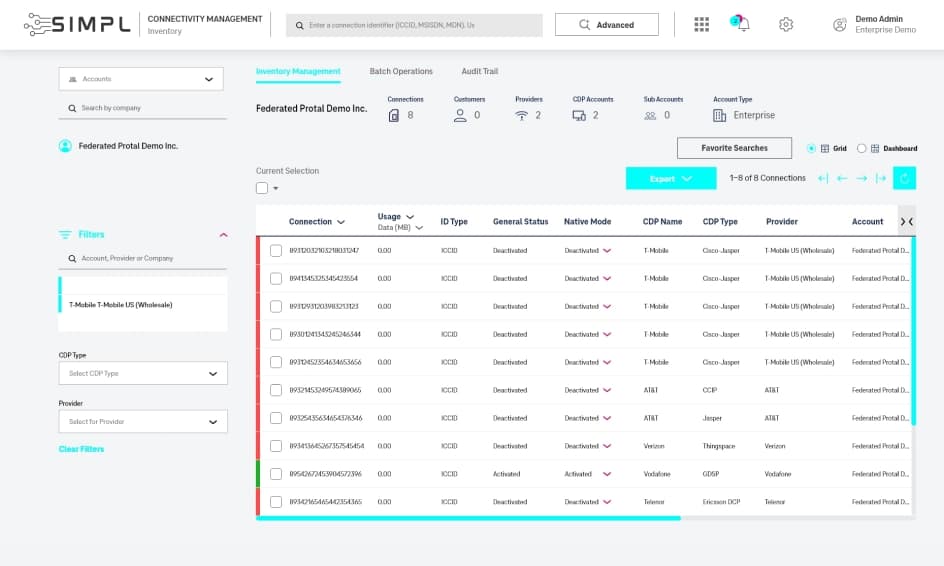
Task: Open the settings gear icon
Action: (x=786, y=25)
